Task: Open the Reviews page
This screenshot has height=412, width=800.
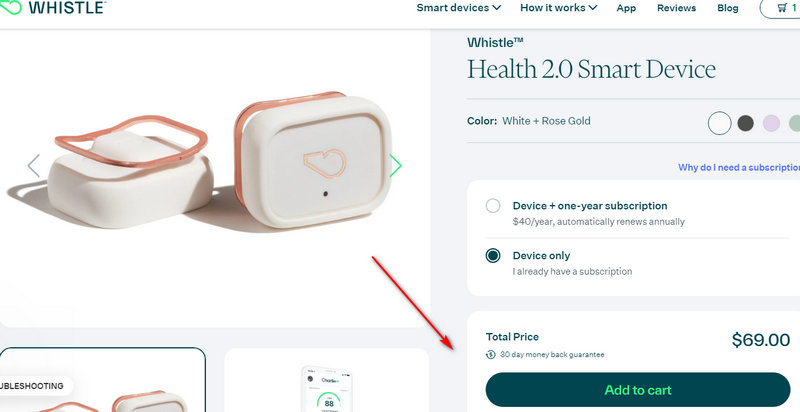Action: pos(677,8)
